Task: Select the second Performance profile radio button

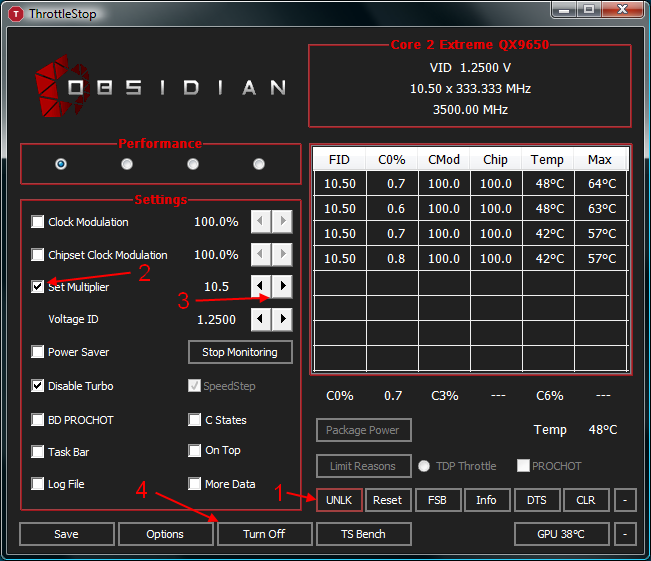Action: (x=127, y=164)
